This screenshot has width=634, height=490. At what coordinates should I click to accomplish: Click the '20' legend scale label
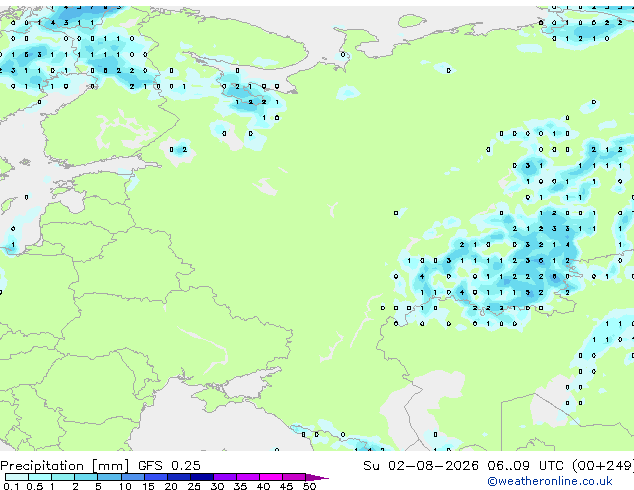click(171, 486)
